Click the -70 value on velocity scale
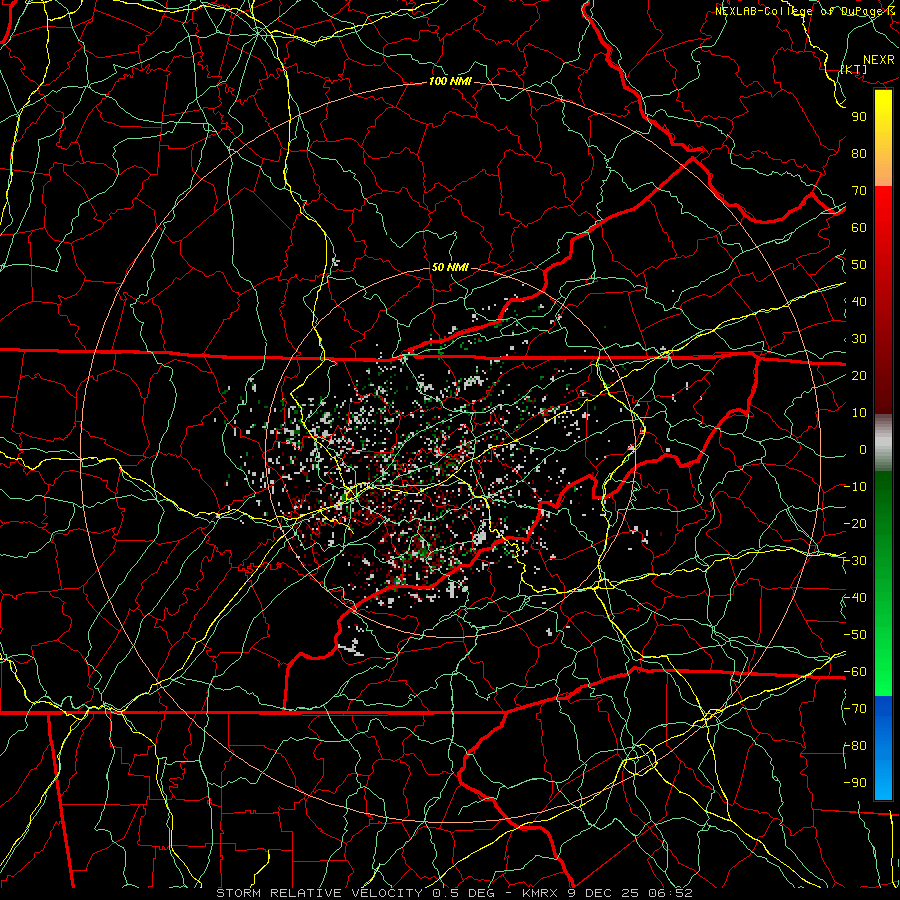The width and height of the screenshot is (900, 900). coord(855,709)
